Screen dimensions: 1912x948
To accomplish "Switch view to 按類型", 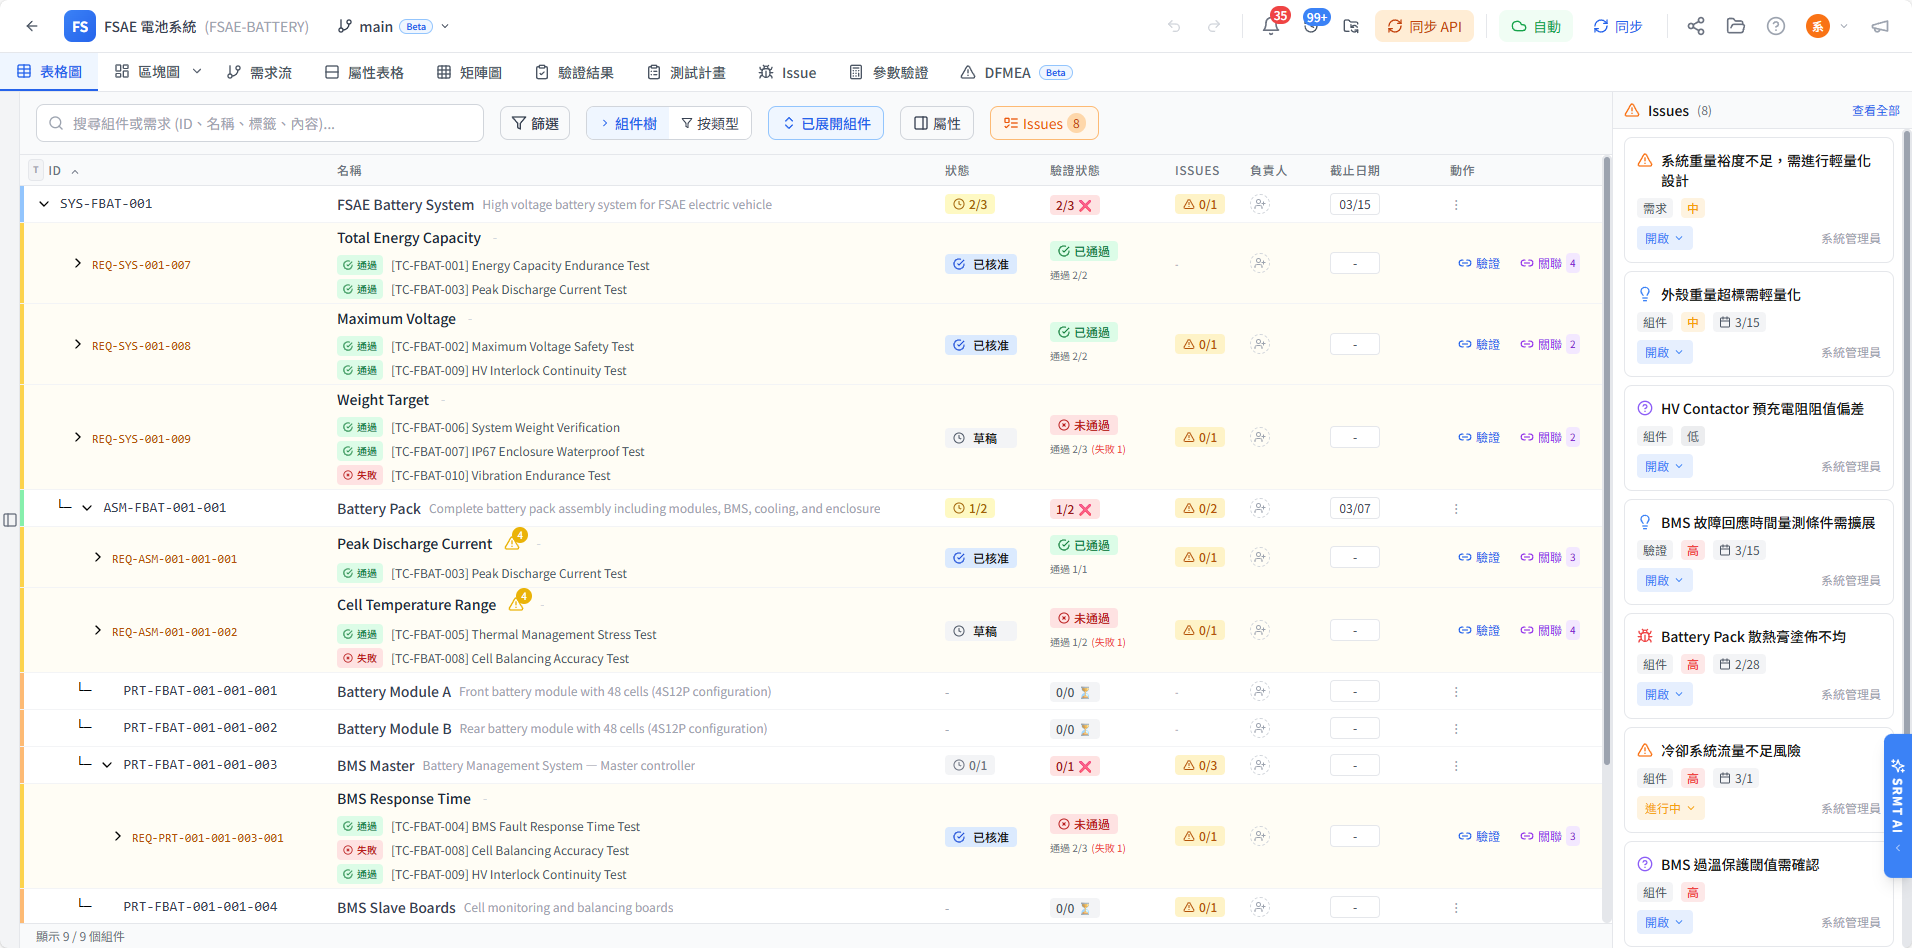I will [x=710, y=124].
